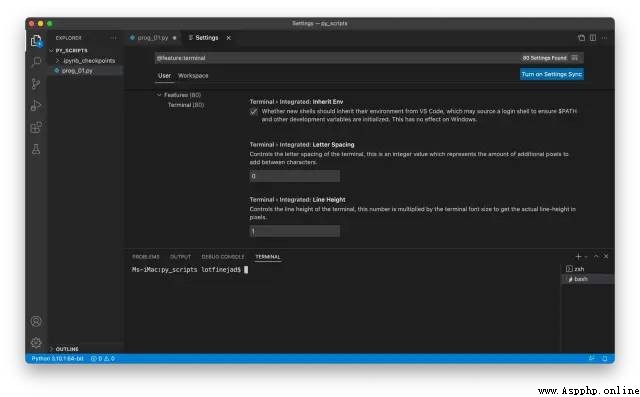This screenshot has height=397, width=640.
Task: Close the terminal panel
Action: (606, 256)
